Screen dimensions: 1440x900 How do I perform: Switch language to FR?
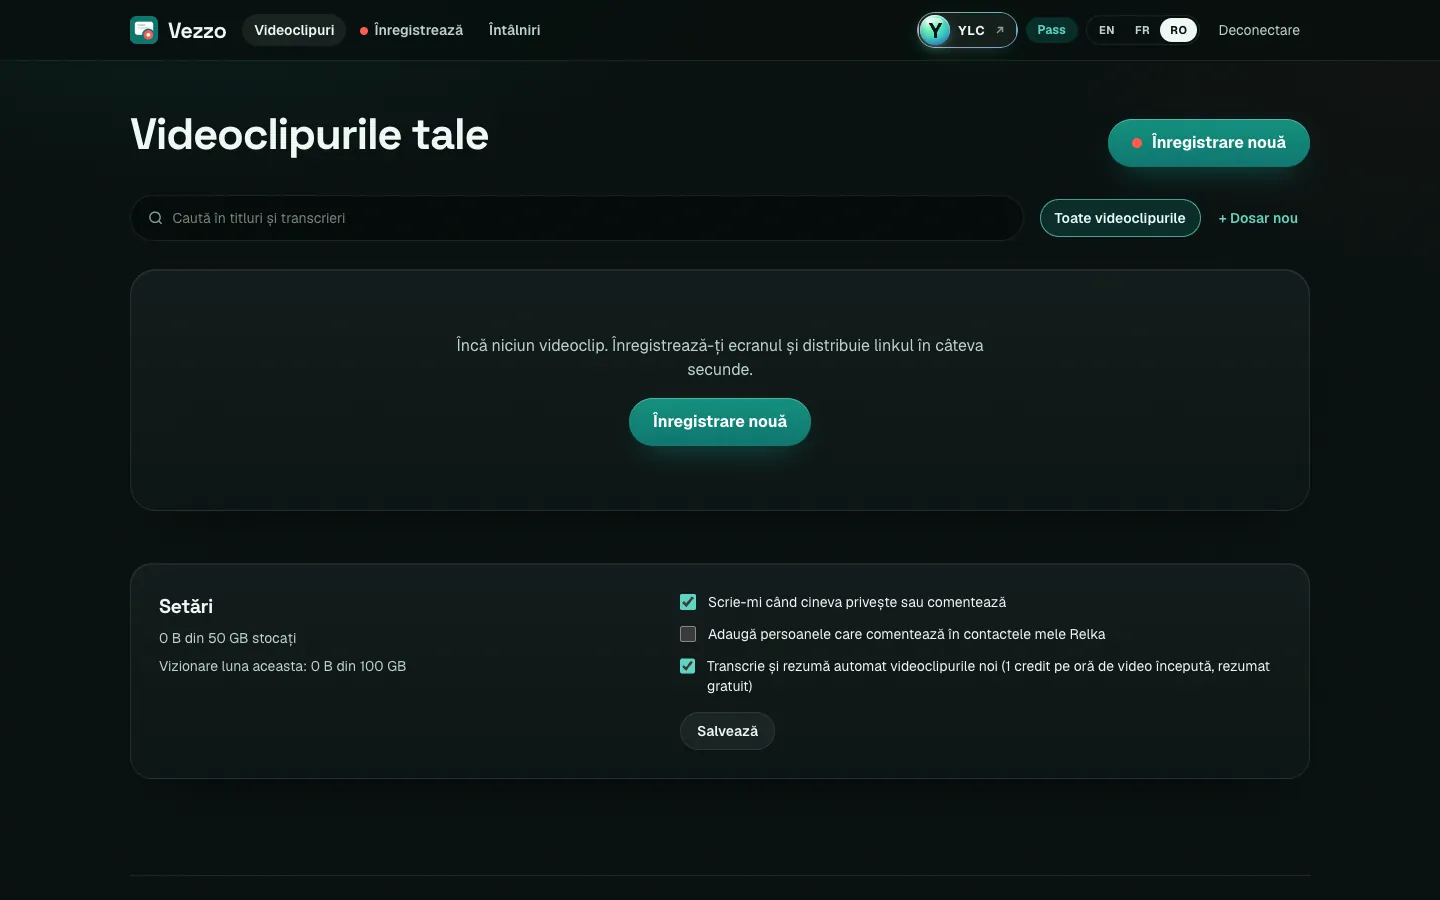click(x=1142, y=30)
